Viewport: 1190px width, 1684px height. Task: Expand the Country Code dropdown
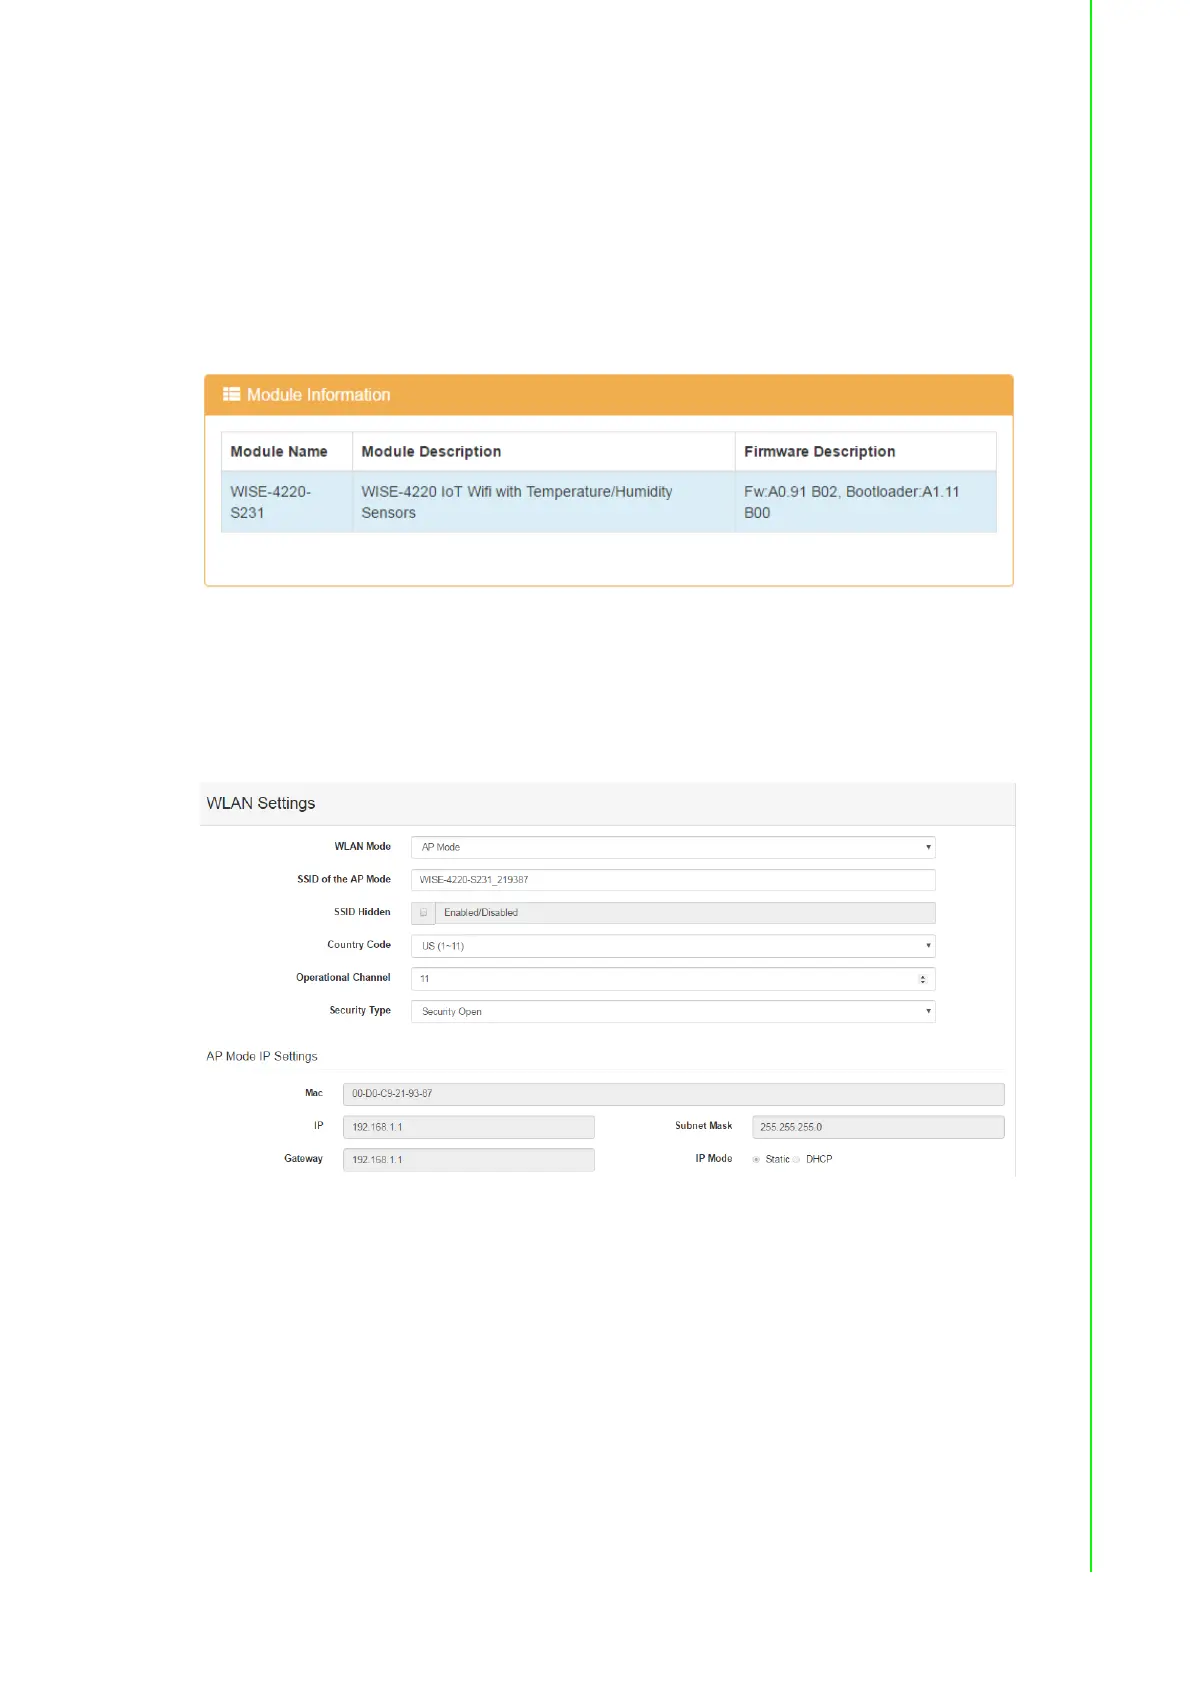click(672, 946)
